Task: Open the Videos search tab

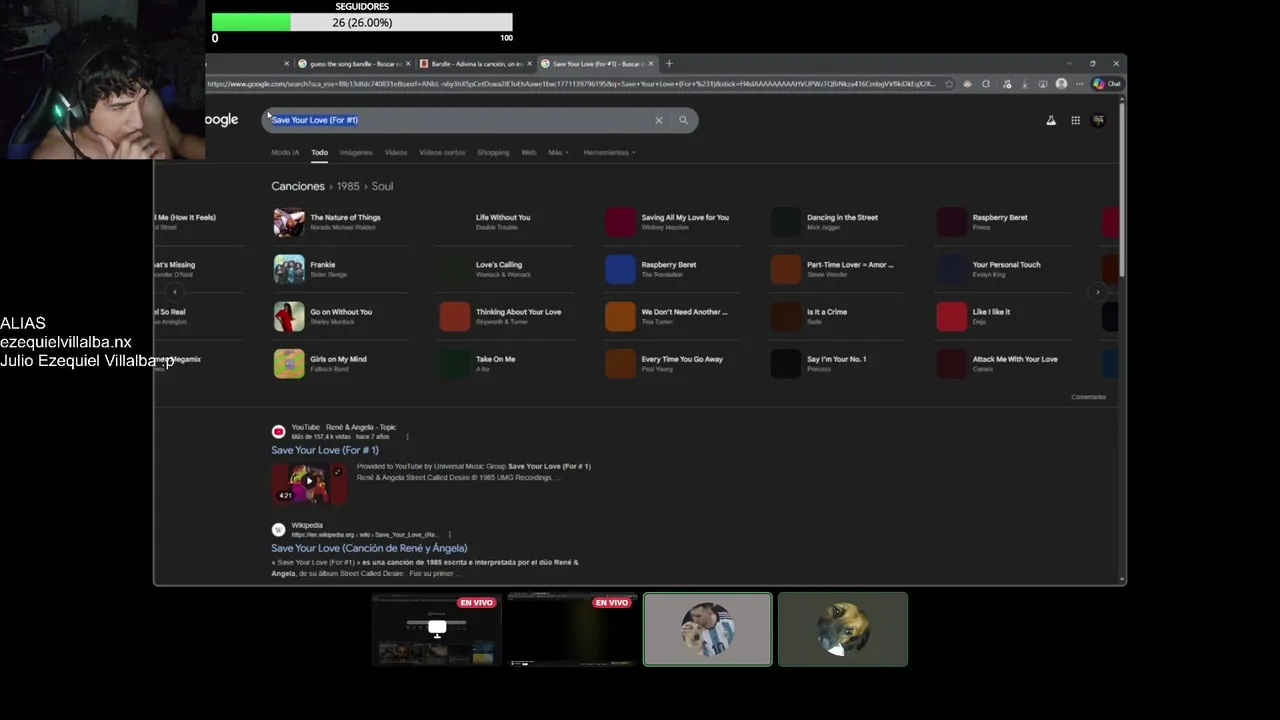Action: coord(396,153)
